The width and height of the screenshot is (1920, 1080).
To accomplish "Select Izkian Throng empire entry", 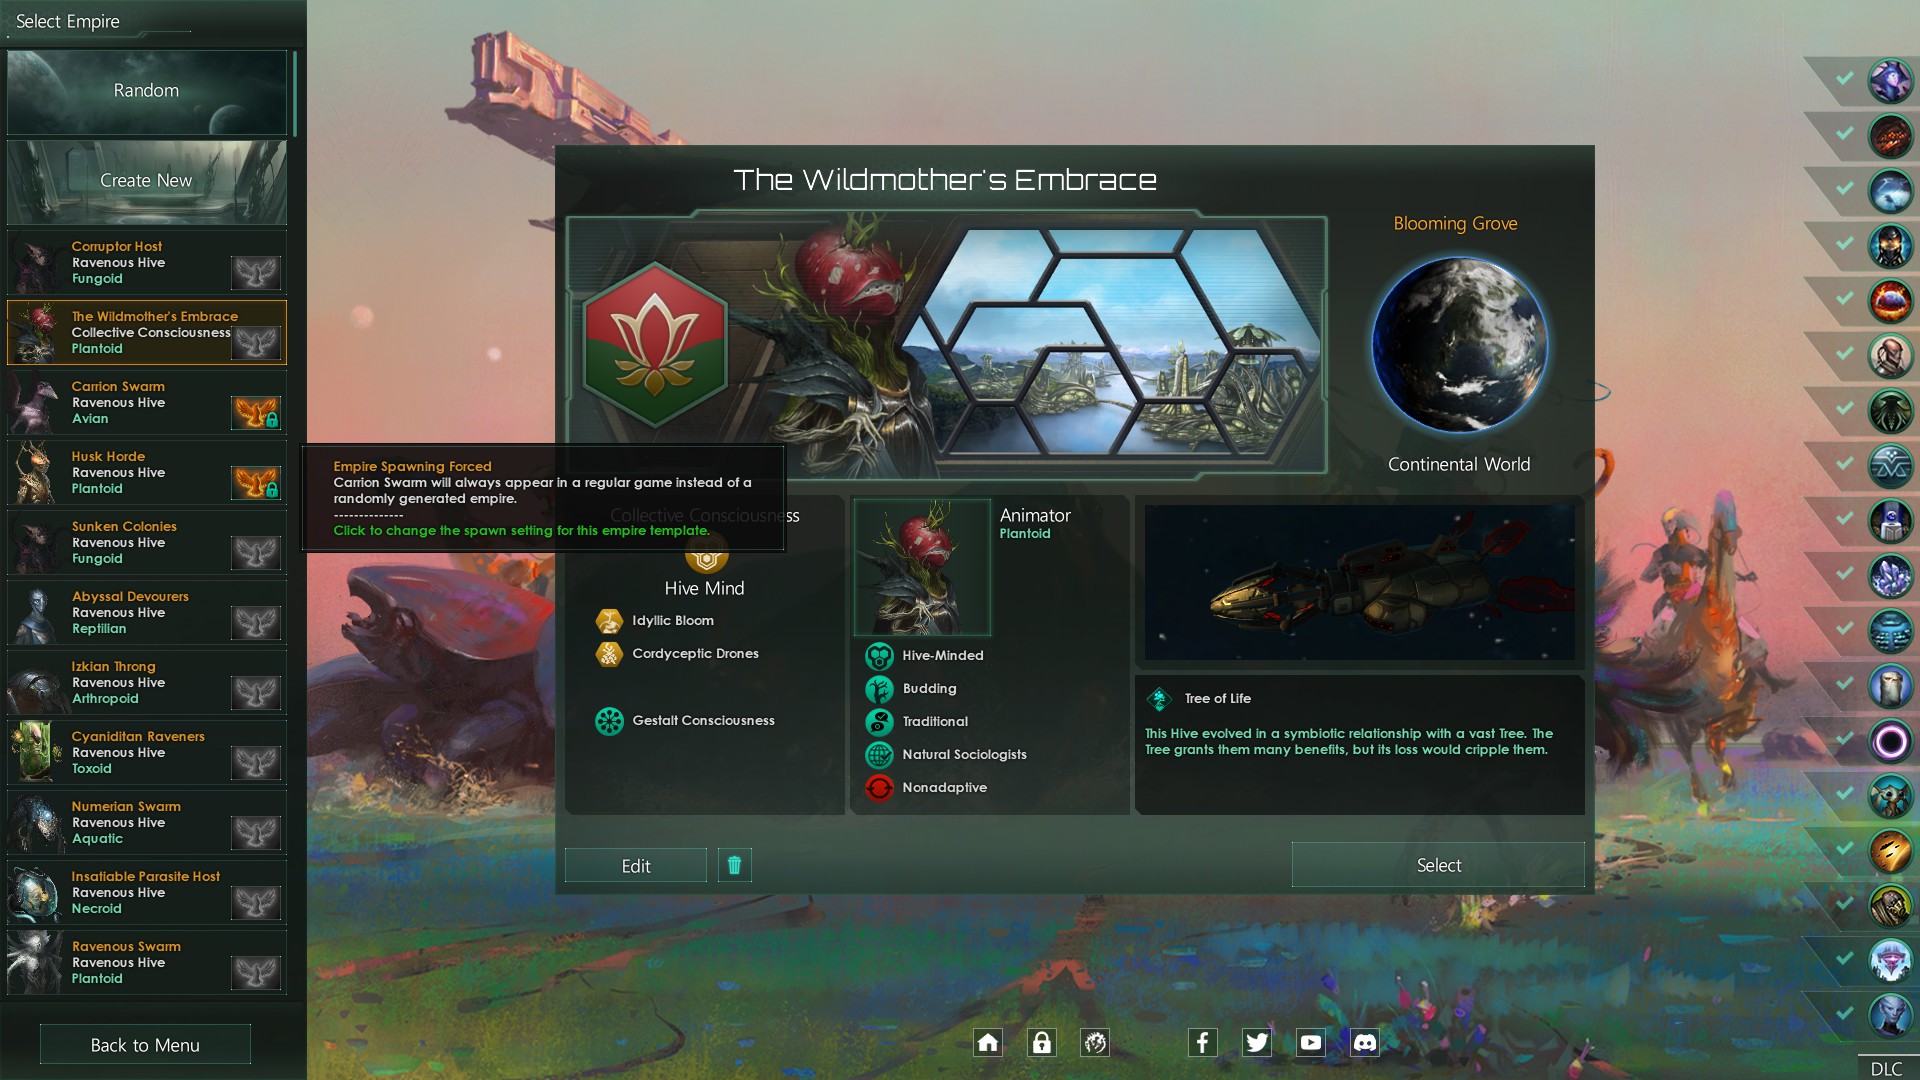I will click(147, 683).
